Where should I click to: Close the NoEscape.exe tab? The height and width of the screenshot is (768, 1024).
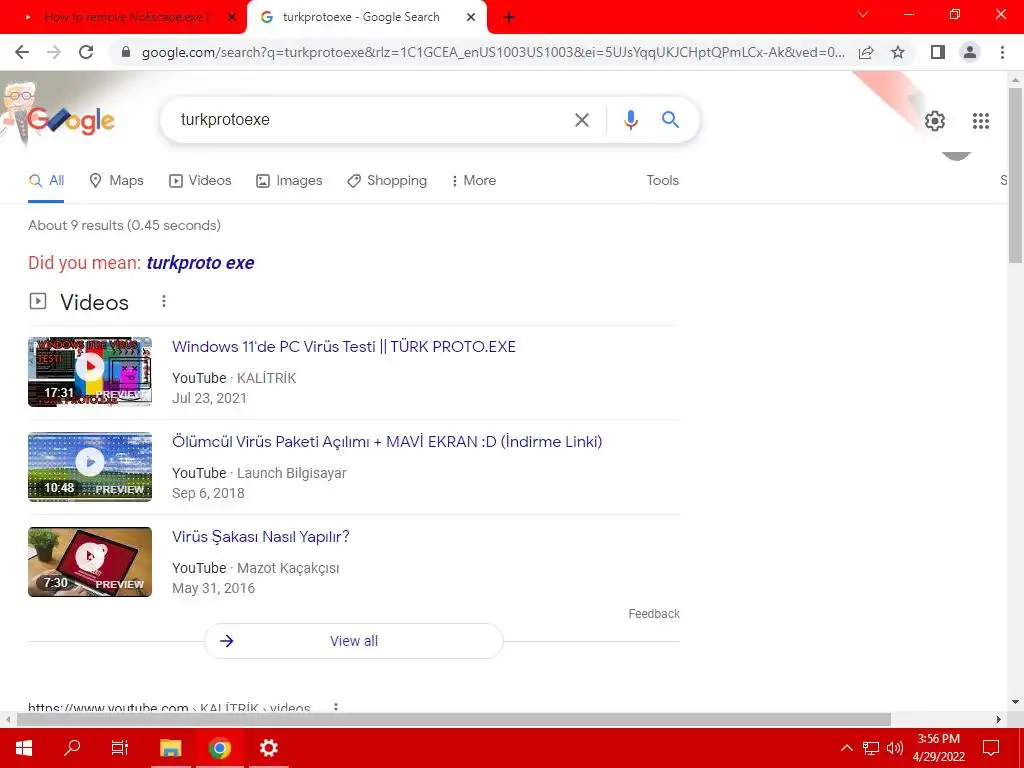pos(232,18)
